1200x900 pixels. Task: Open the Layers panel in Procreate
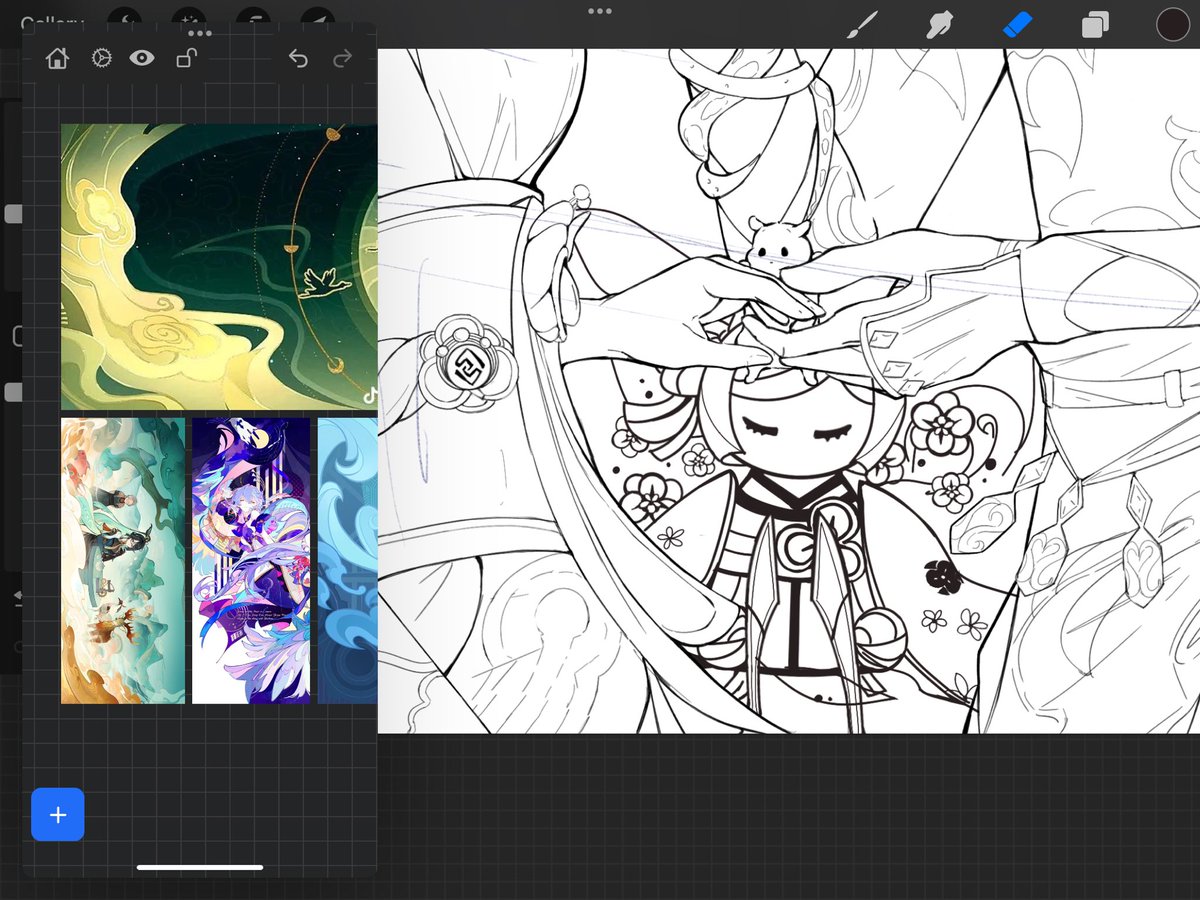pos(1095,24)
